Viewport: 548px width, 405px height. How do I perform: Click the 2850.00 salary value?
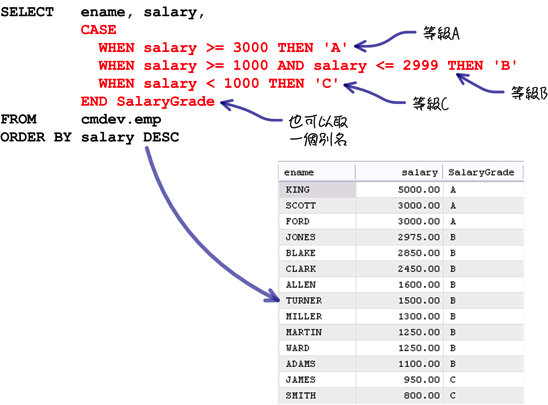[x=419, y=253]
